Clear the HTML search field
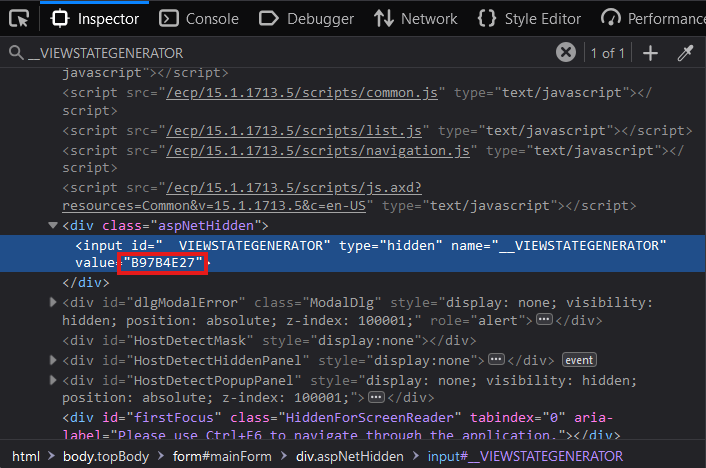The width and height of the screenshot is (706, 468). [566, 53]
